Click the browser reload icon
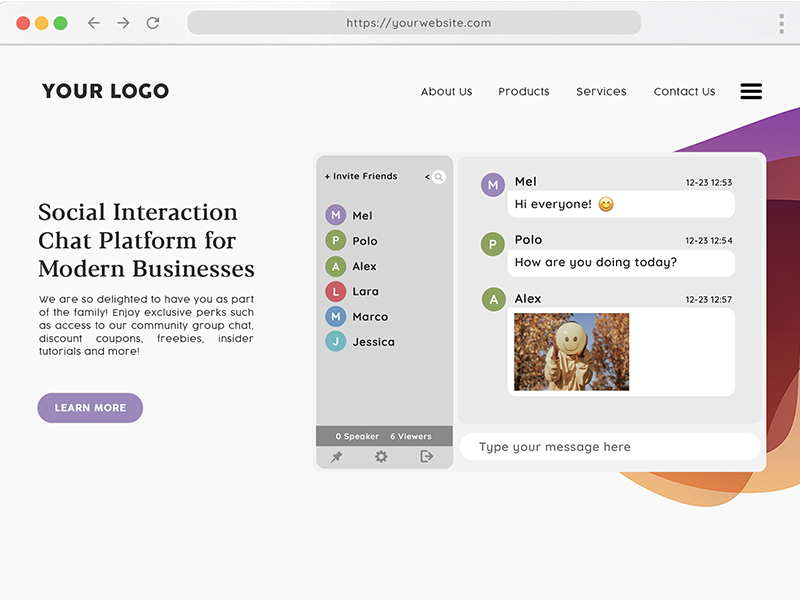The width and height of the screenshot is (800, 600). click(153, 23)
